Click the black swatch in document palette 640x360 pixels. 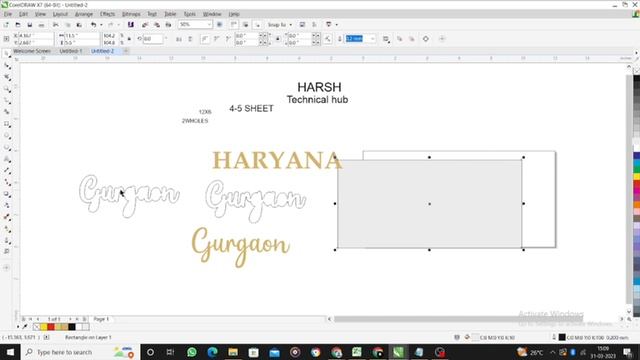click(72, 327)
